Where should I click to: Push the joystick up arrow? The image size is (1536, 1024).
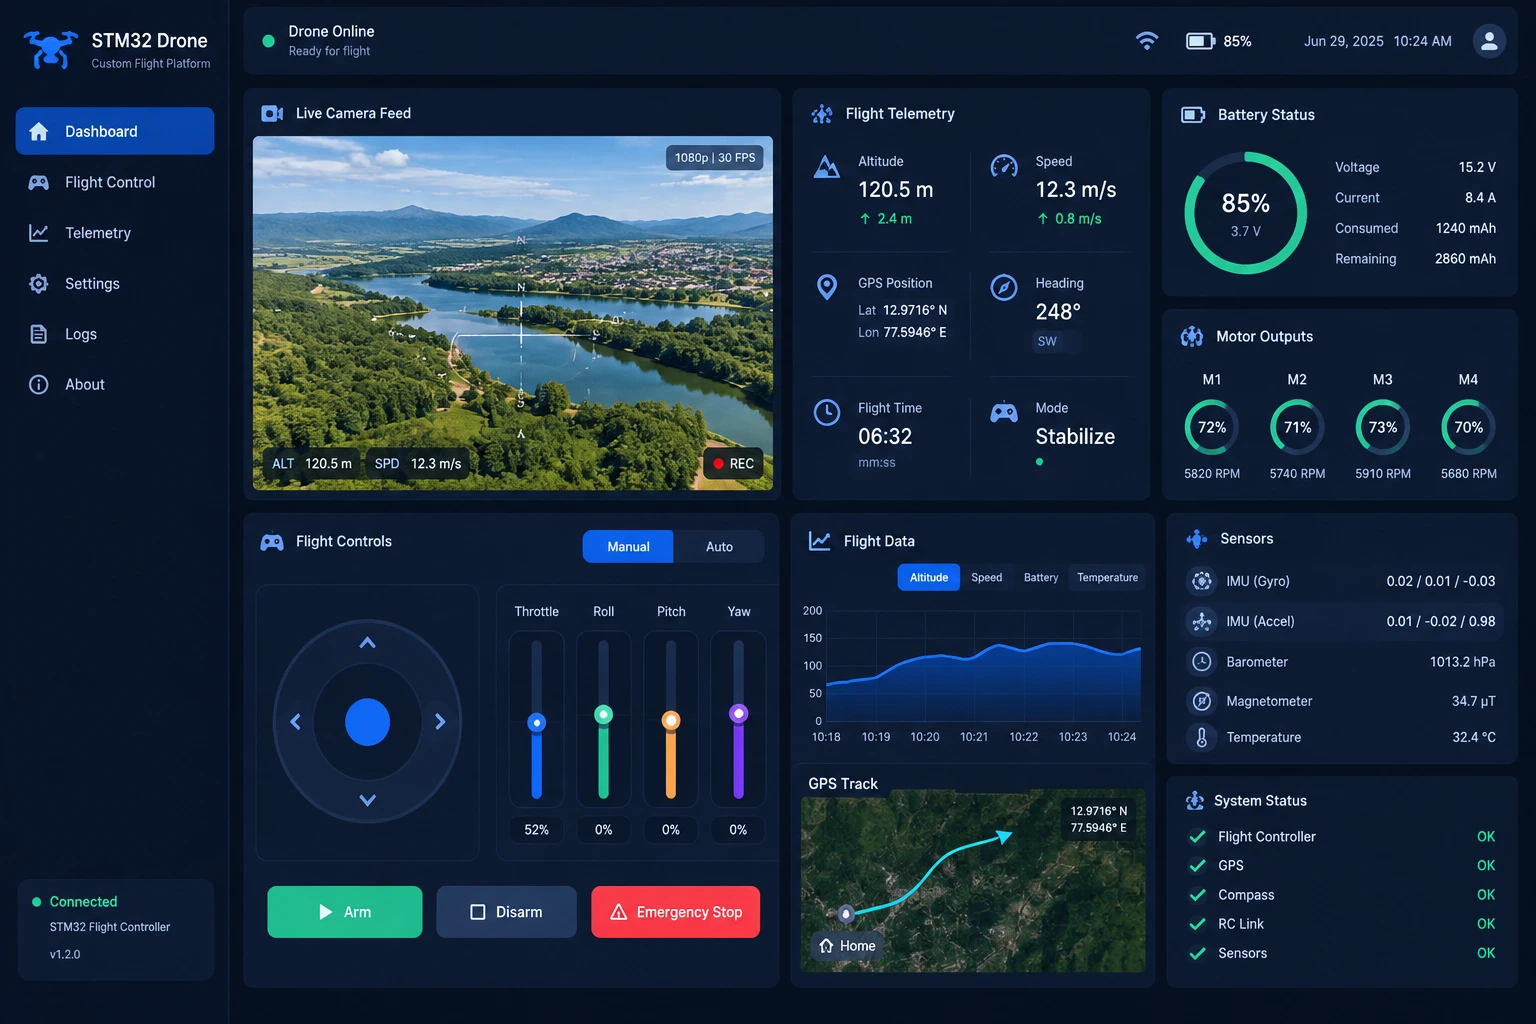click(367, 643)
